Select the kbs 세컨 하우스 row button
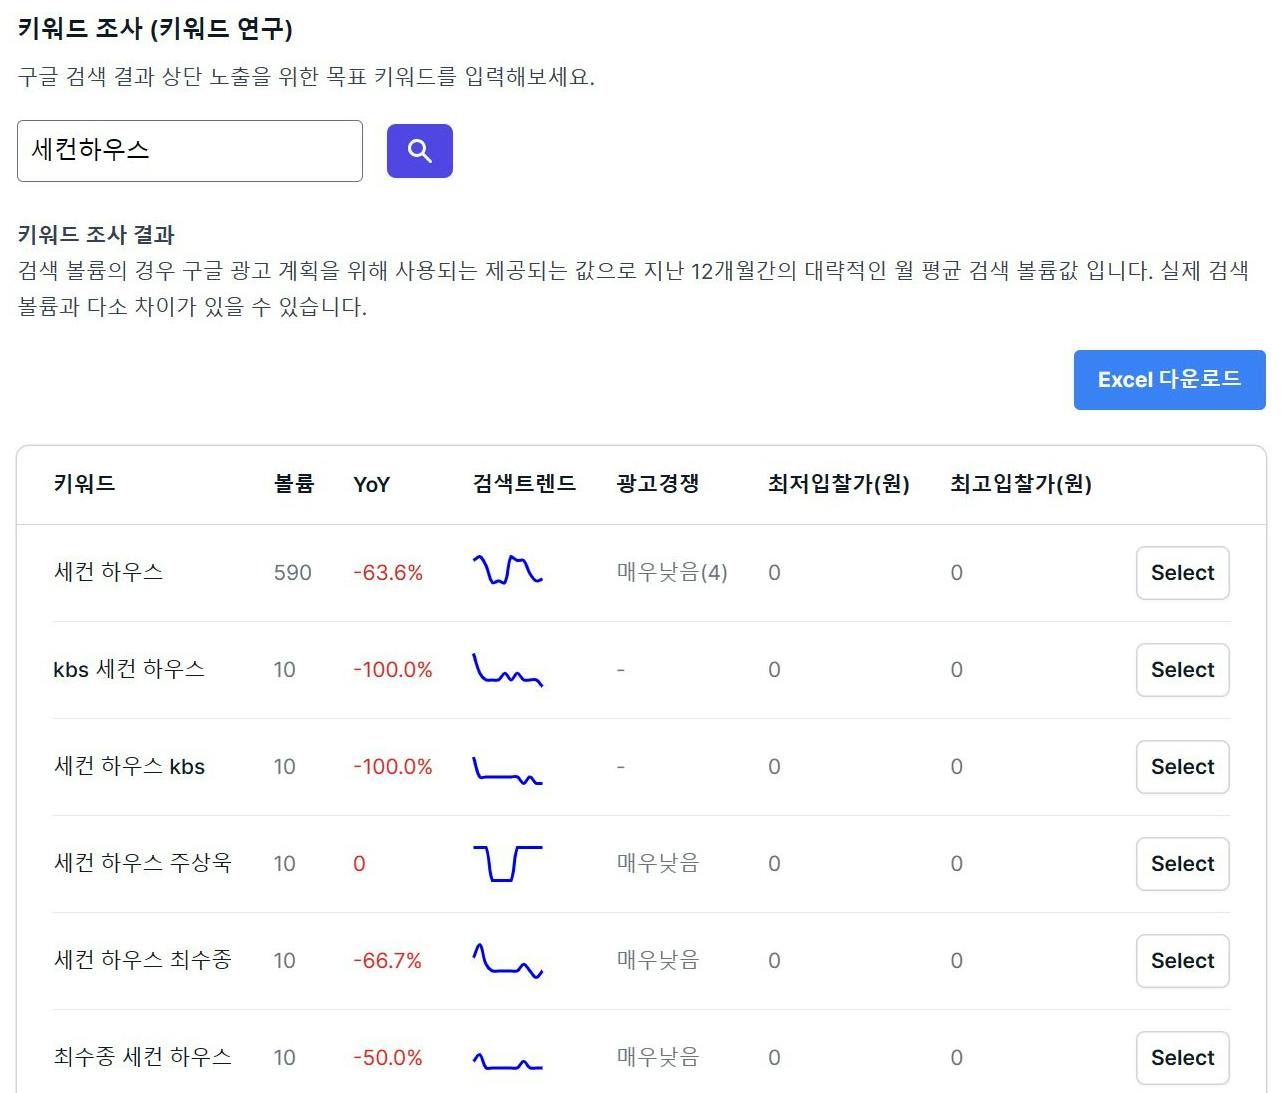The height and width of the screenshot is (1093, 1282). (1182, 670)
